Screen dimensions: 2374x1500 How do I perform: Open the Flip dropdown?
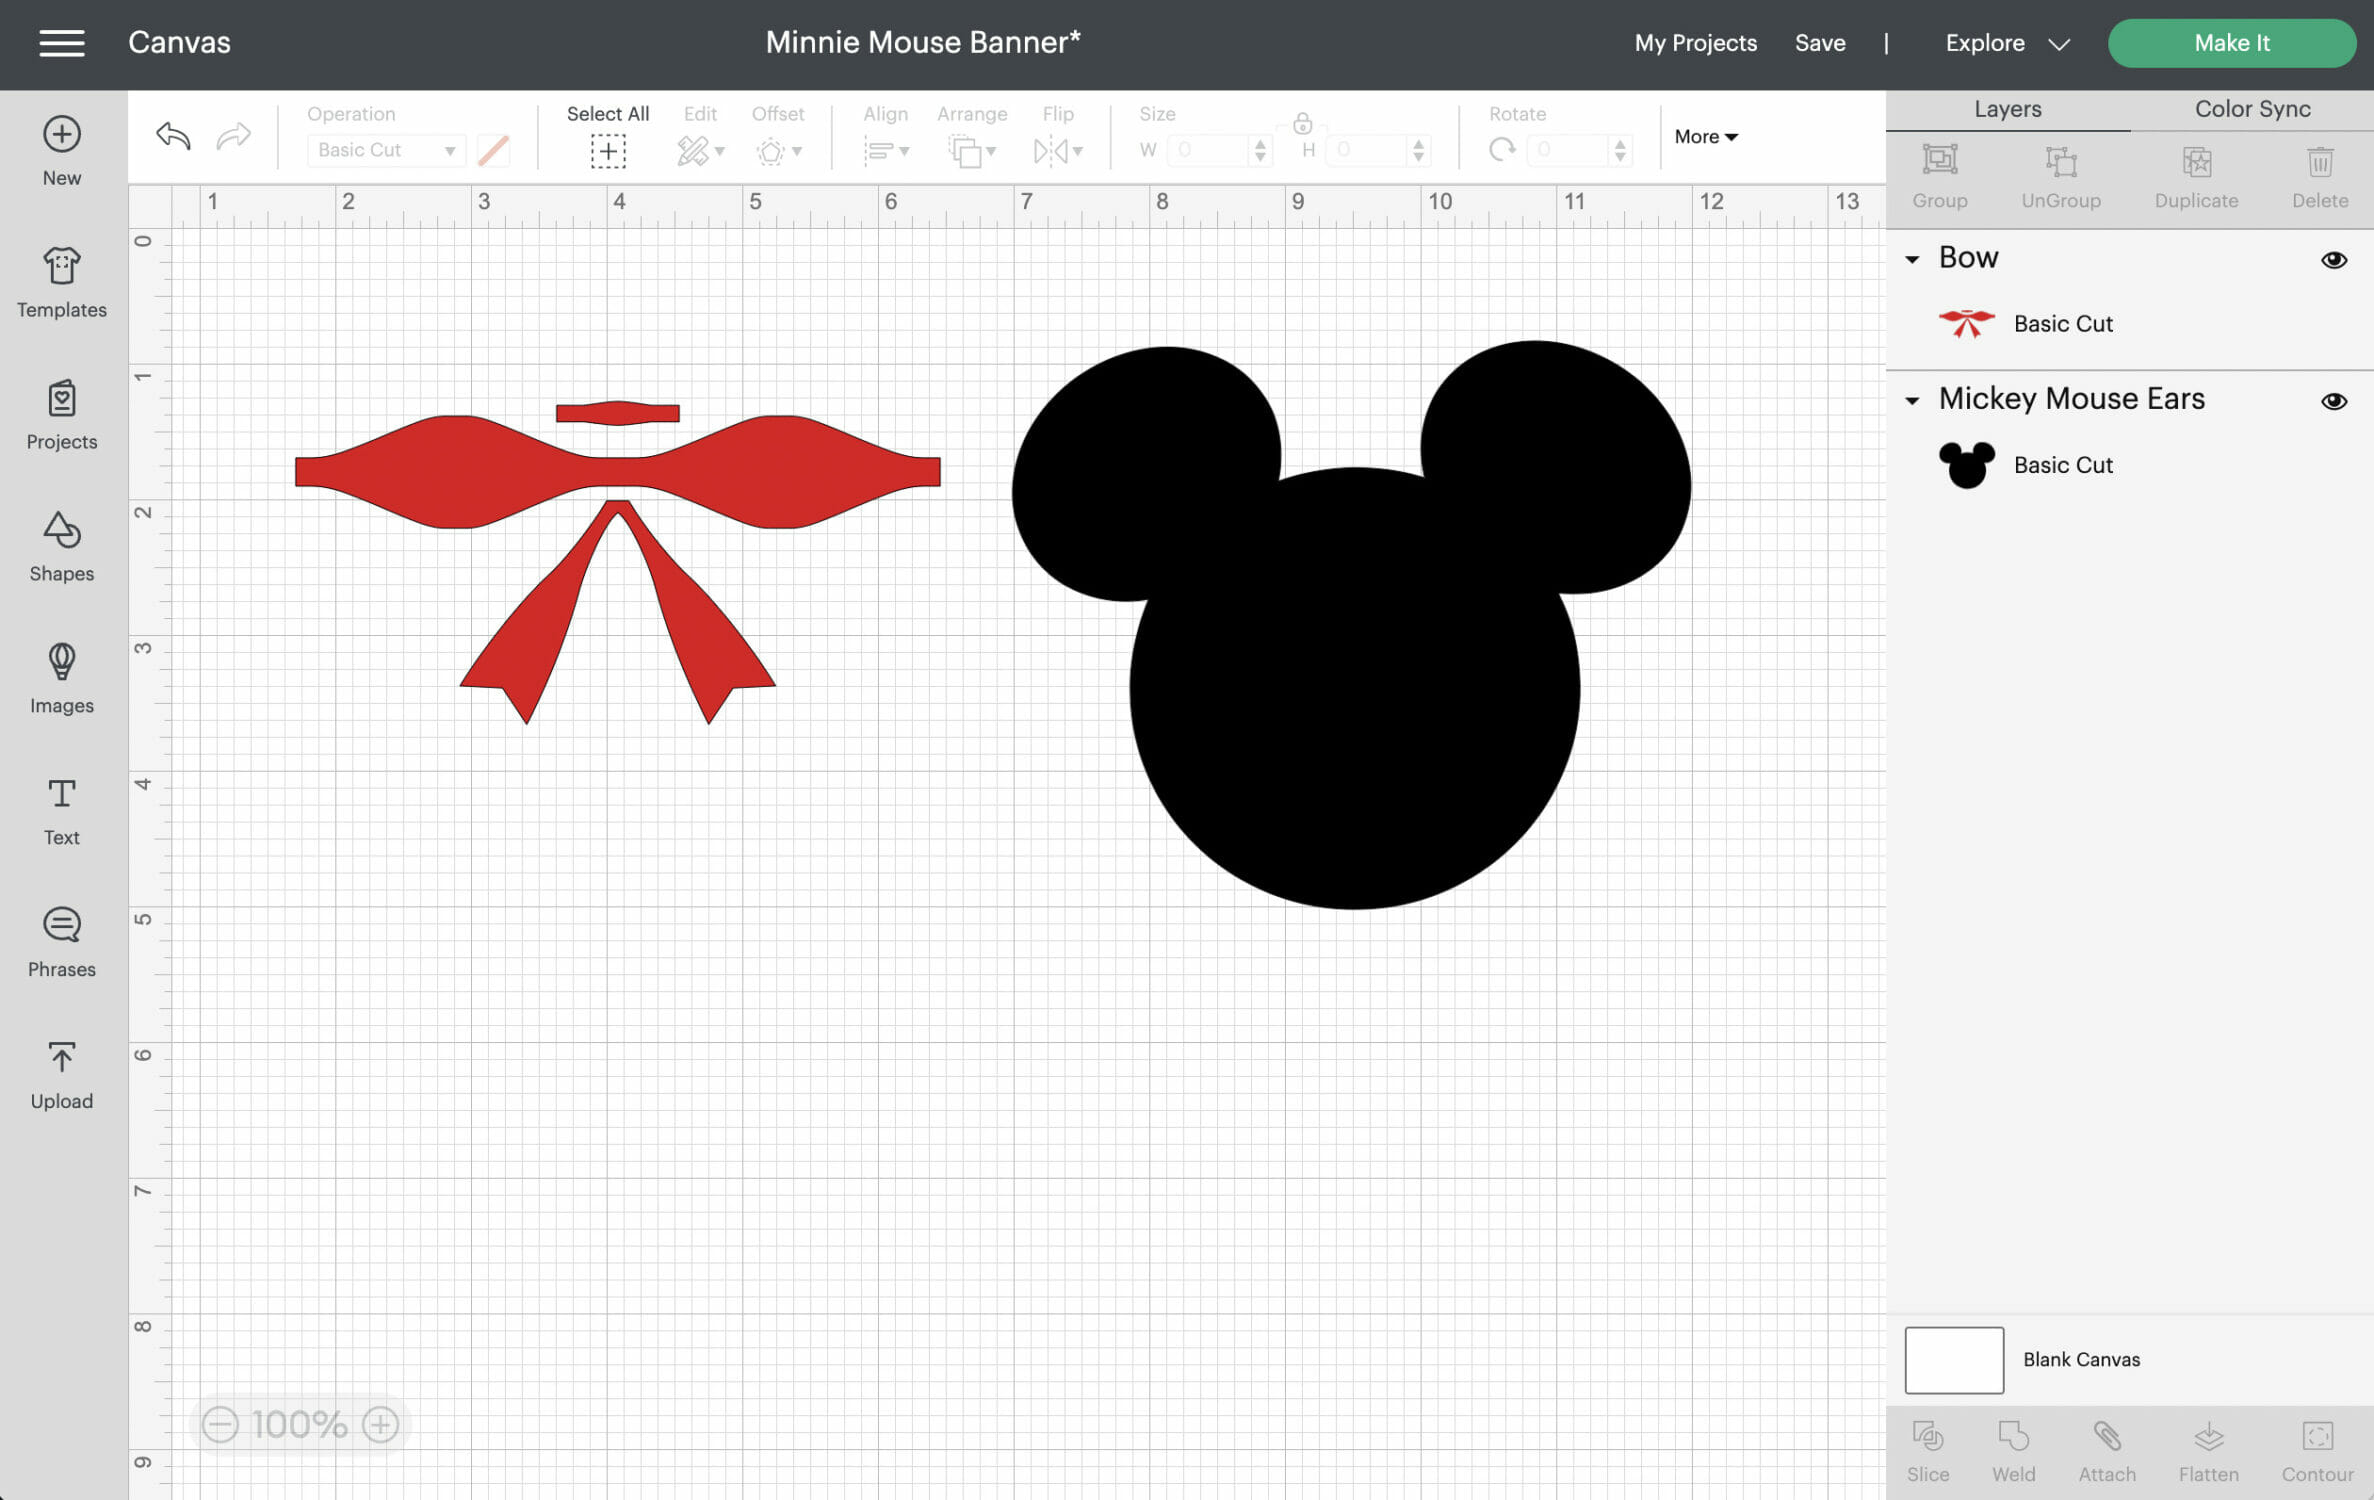(x=1058, y=151)
